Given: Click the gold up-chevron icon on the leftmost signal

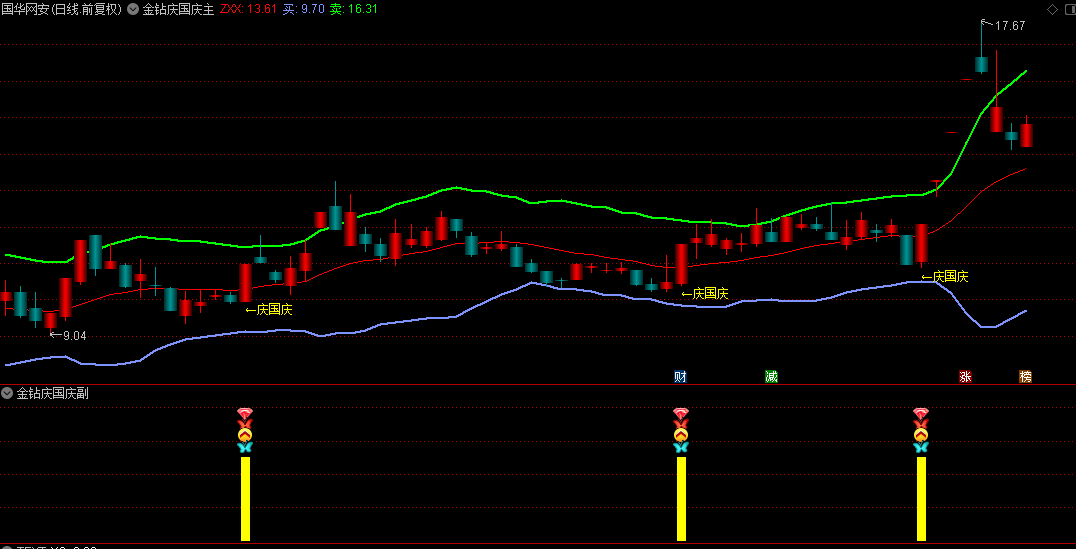Looking at the screenshot, I should (245, 435).
